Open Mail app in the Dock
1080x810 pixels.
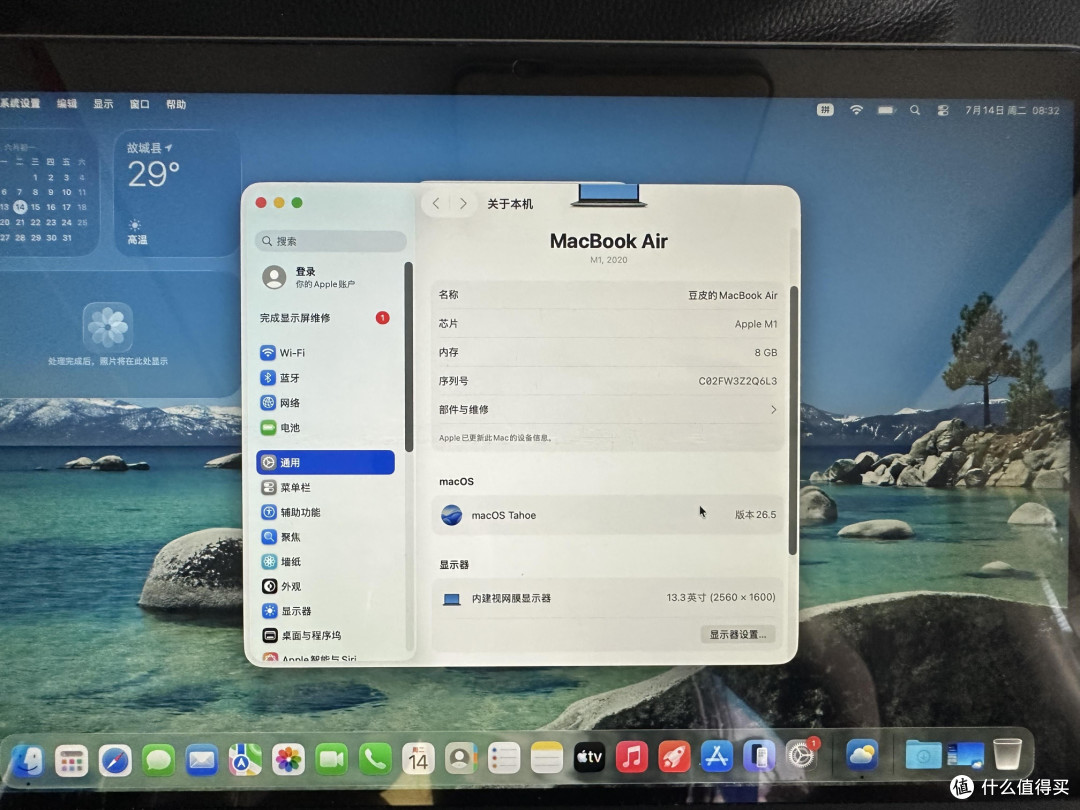point(201,760)
